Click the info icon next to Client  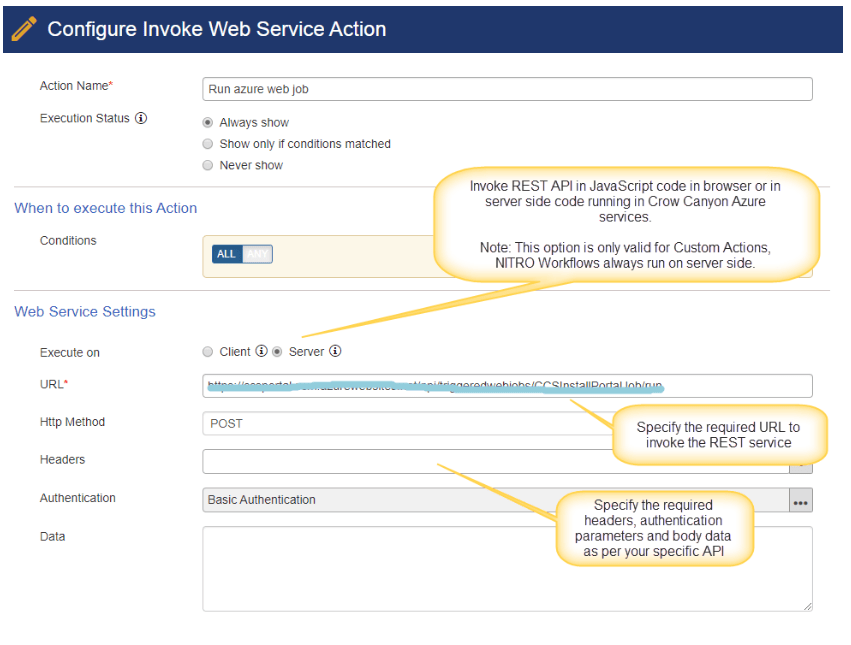pos(261,351)
